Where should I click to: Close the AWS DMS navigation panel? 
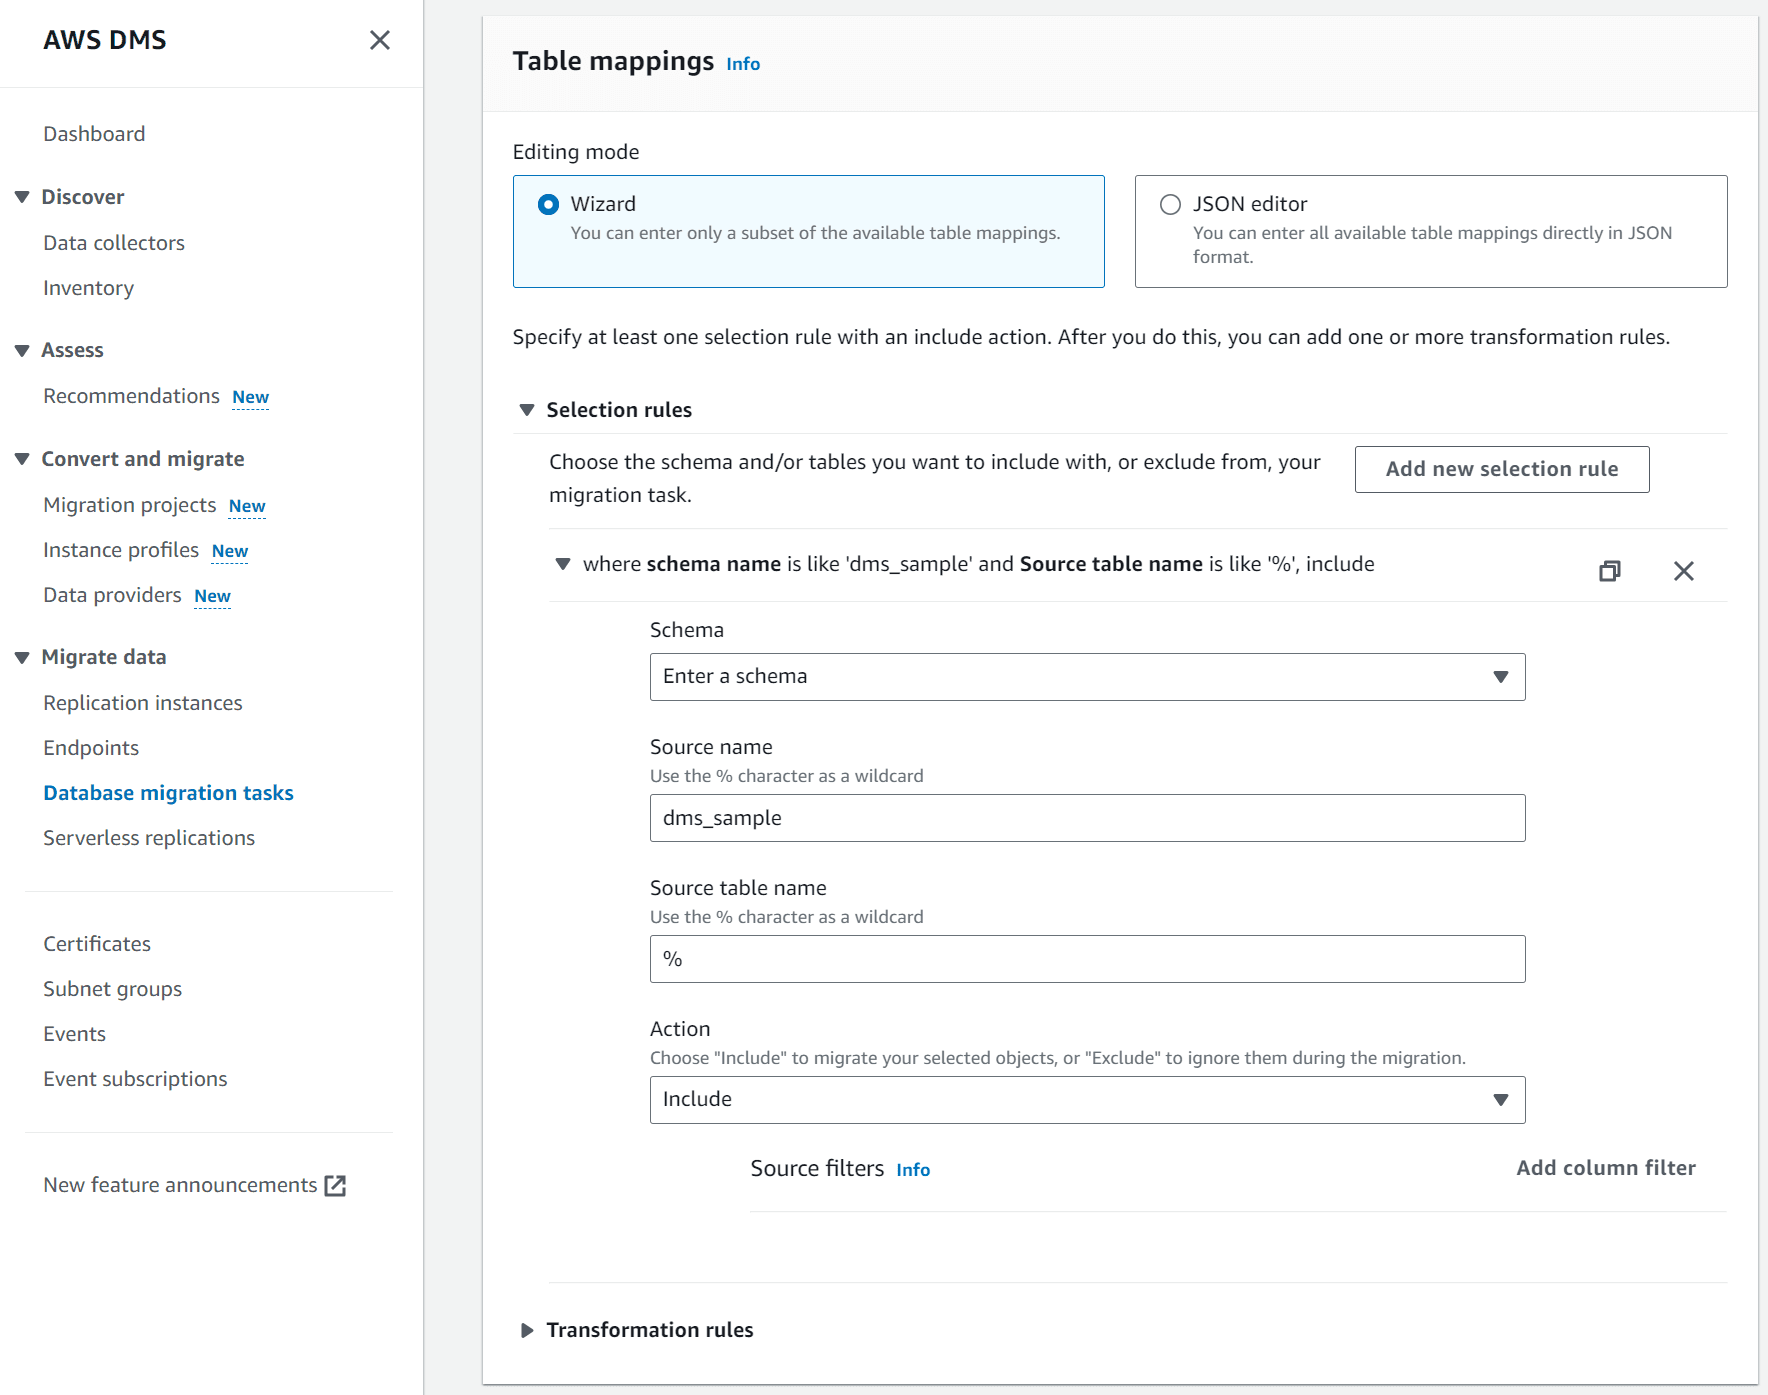(379, 40)
